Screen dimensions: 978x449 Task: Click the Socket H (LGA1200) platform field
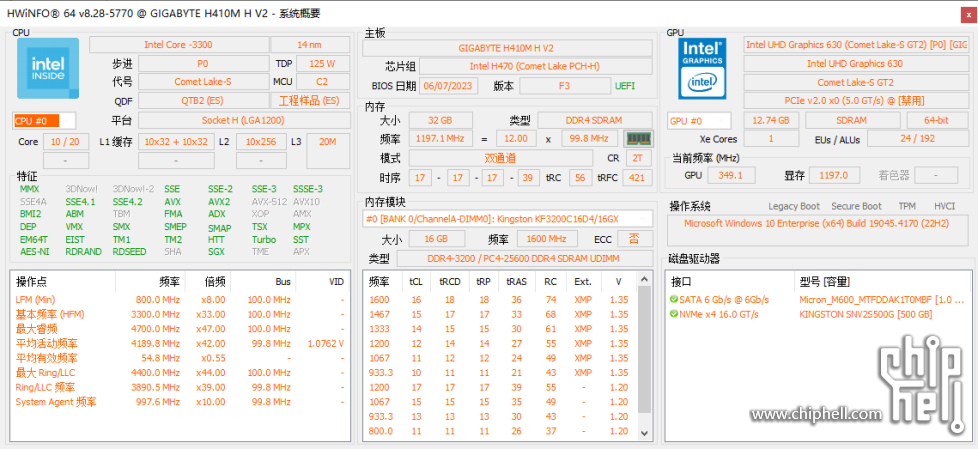pyautogui.click(x=244, y=120)
